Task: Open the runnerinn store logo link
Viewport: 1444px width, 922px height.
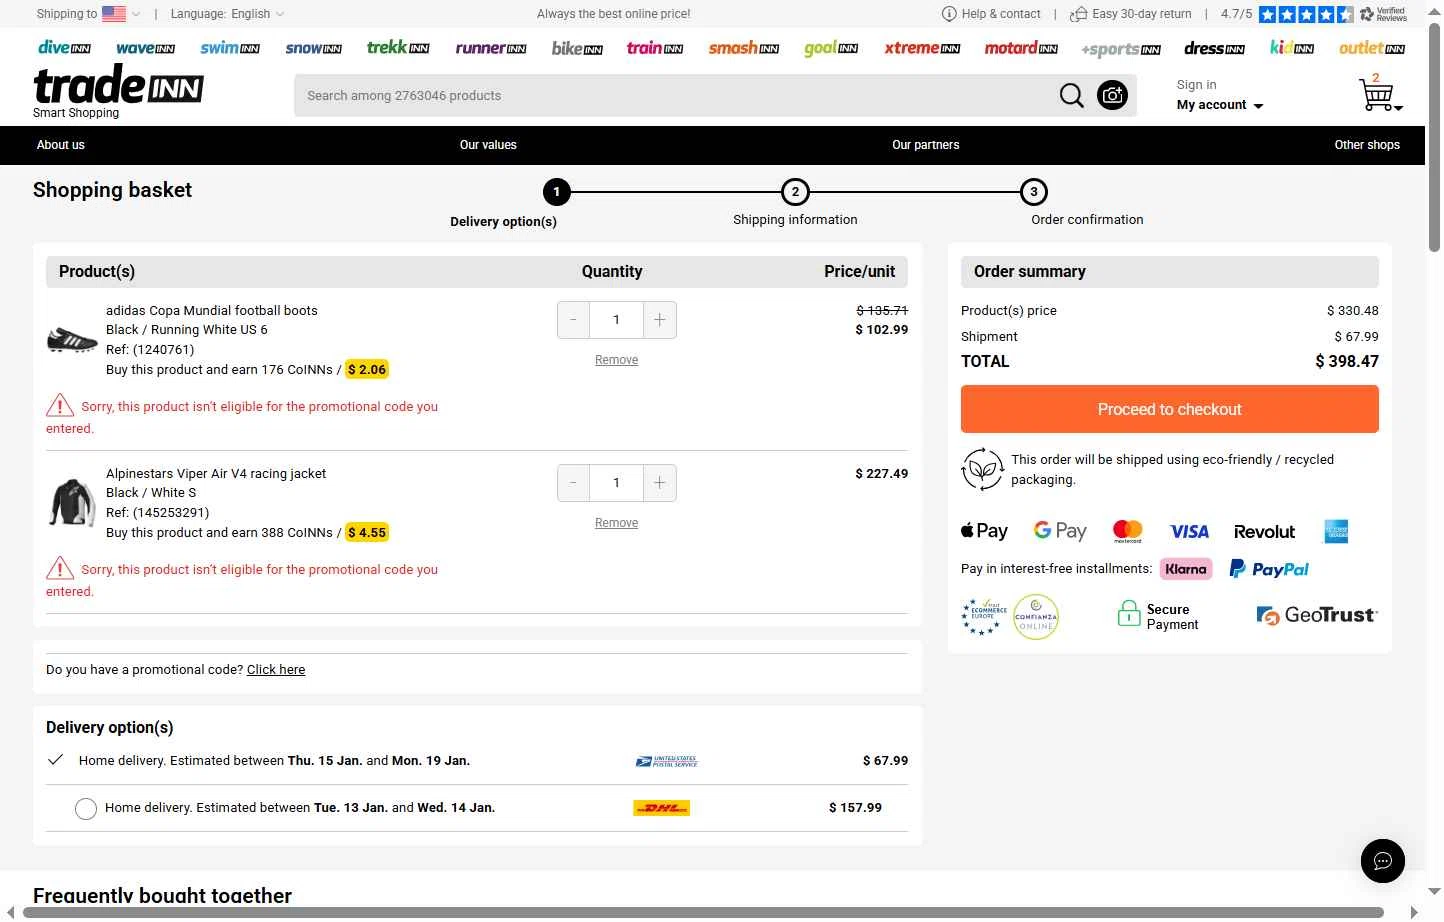Action: tap(490, 48)
